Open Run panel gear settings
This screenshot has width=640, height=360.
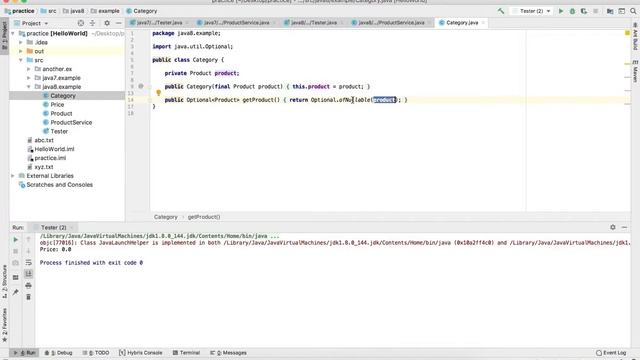click(613, 227)
